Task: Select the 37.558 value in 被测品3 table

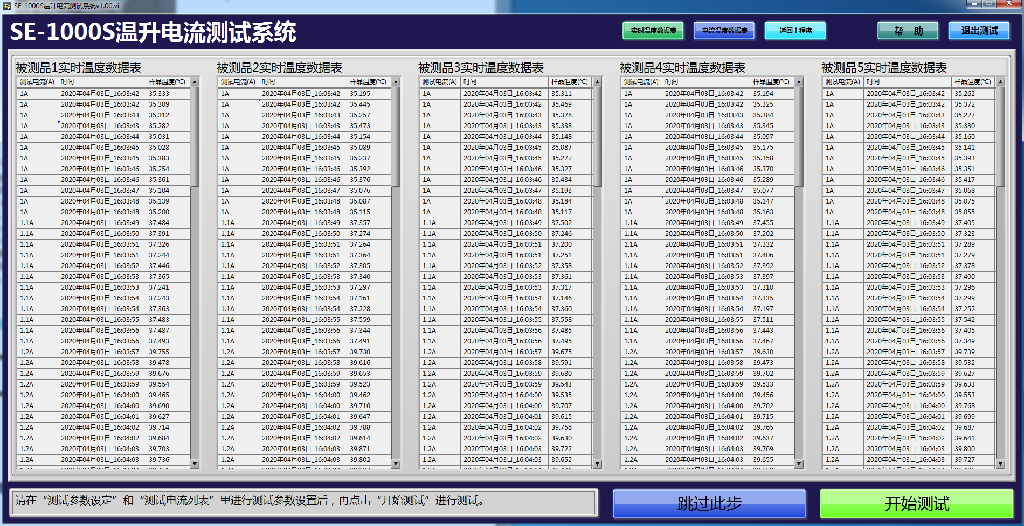Action: click(x=562, y=319)
